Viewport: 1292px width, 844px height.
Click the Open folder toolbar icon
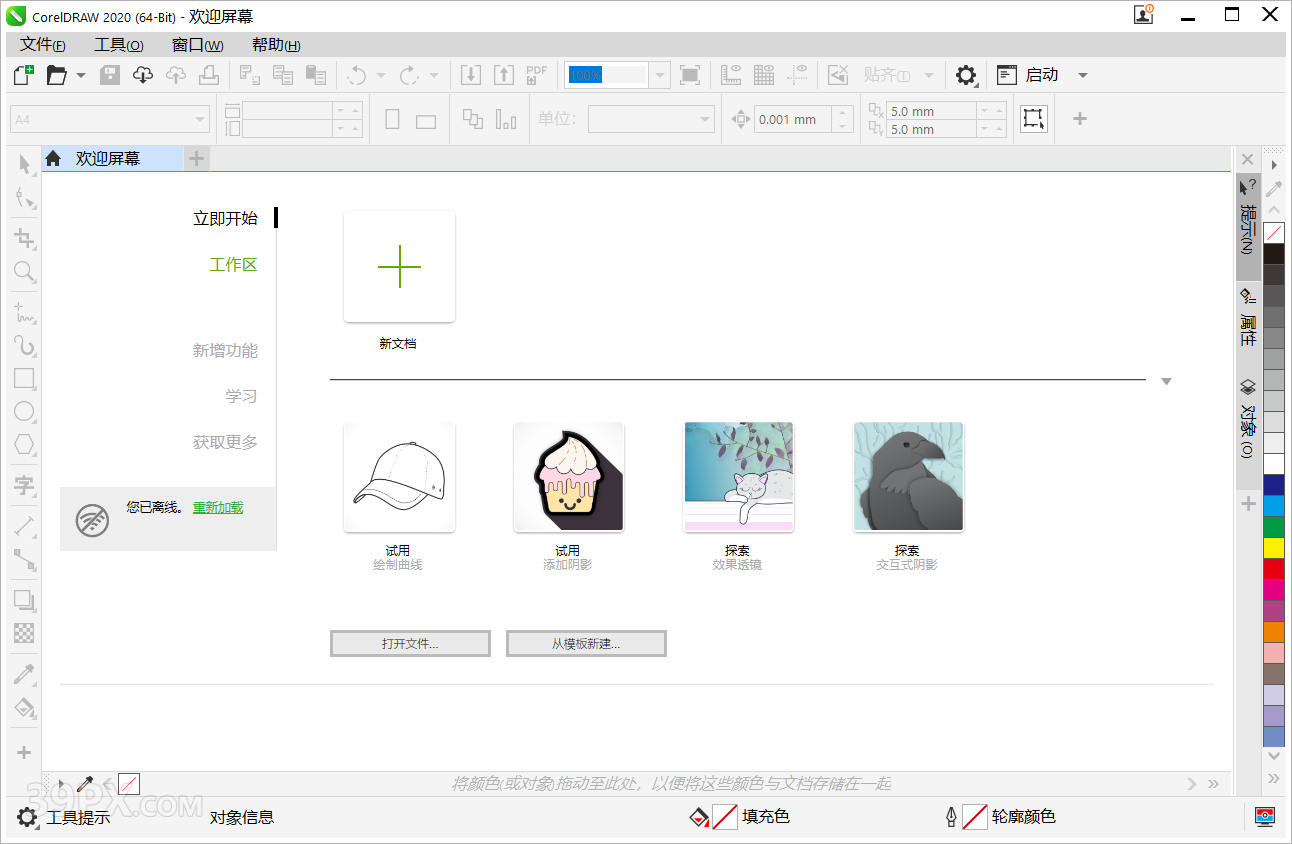pos(57,75)
